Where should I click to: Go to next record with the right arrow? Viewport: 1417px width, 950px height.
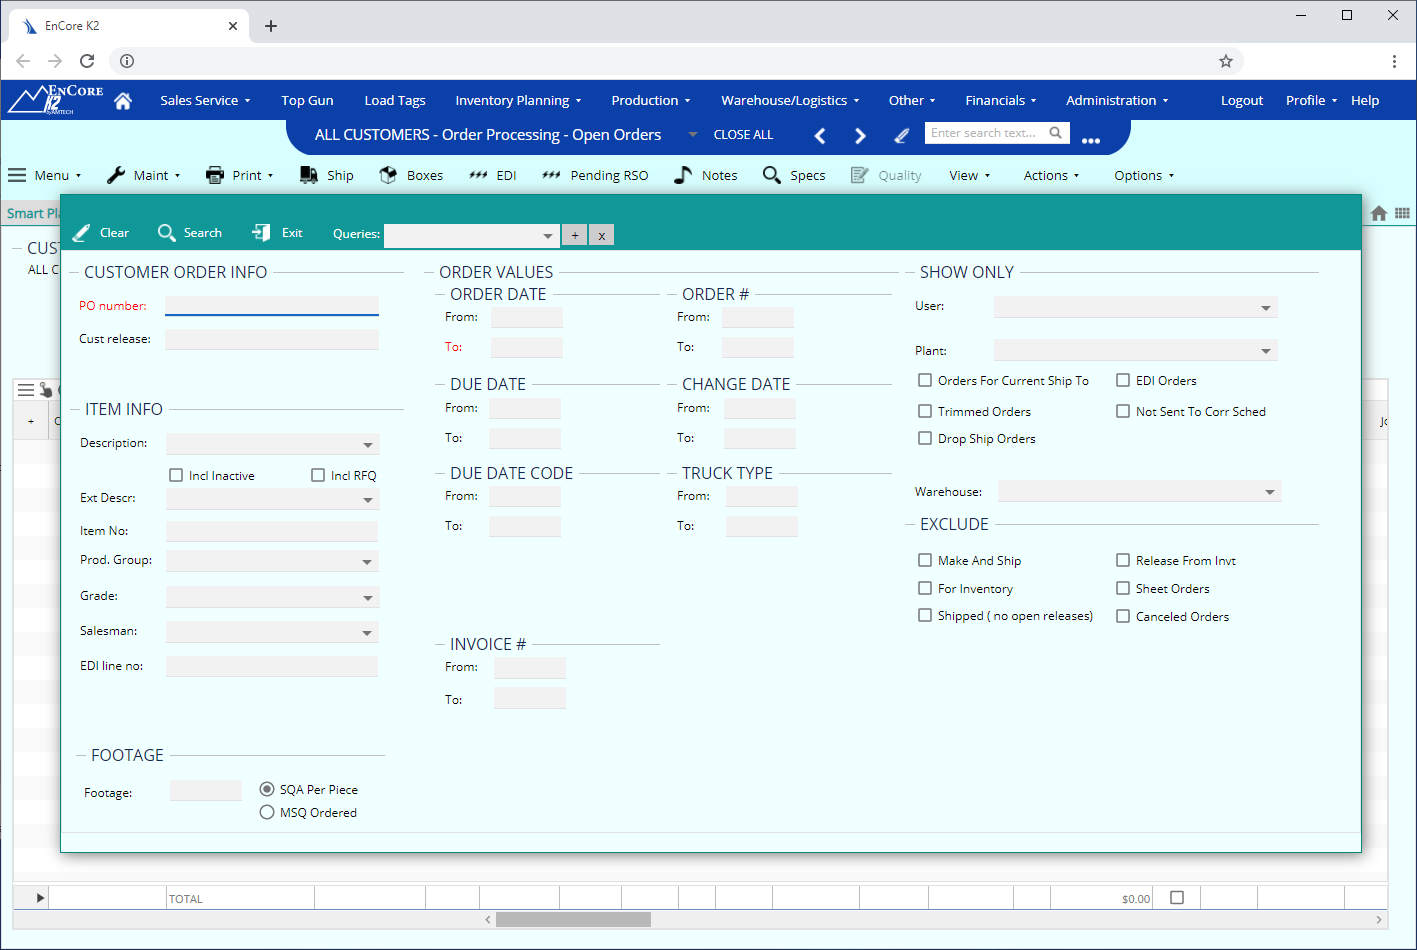859,136
